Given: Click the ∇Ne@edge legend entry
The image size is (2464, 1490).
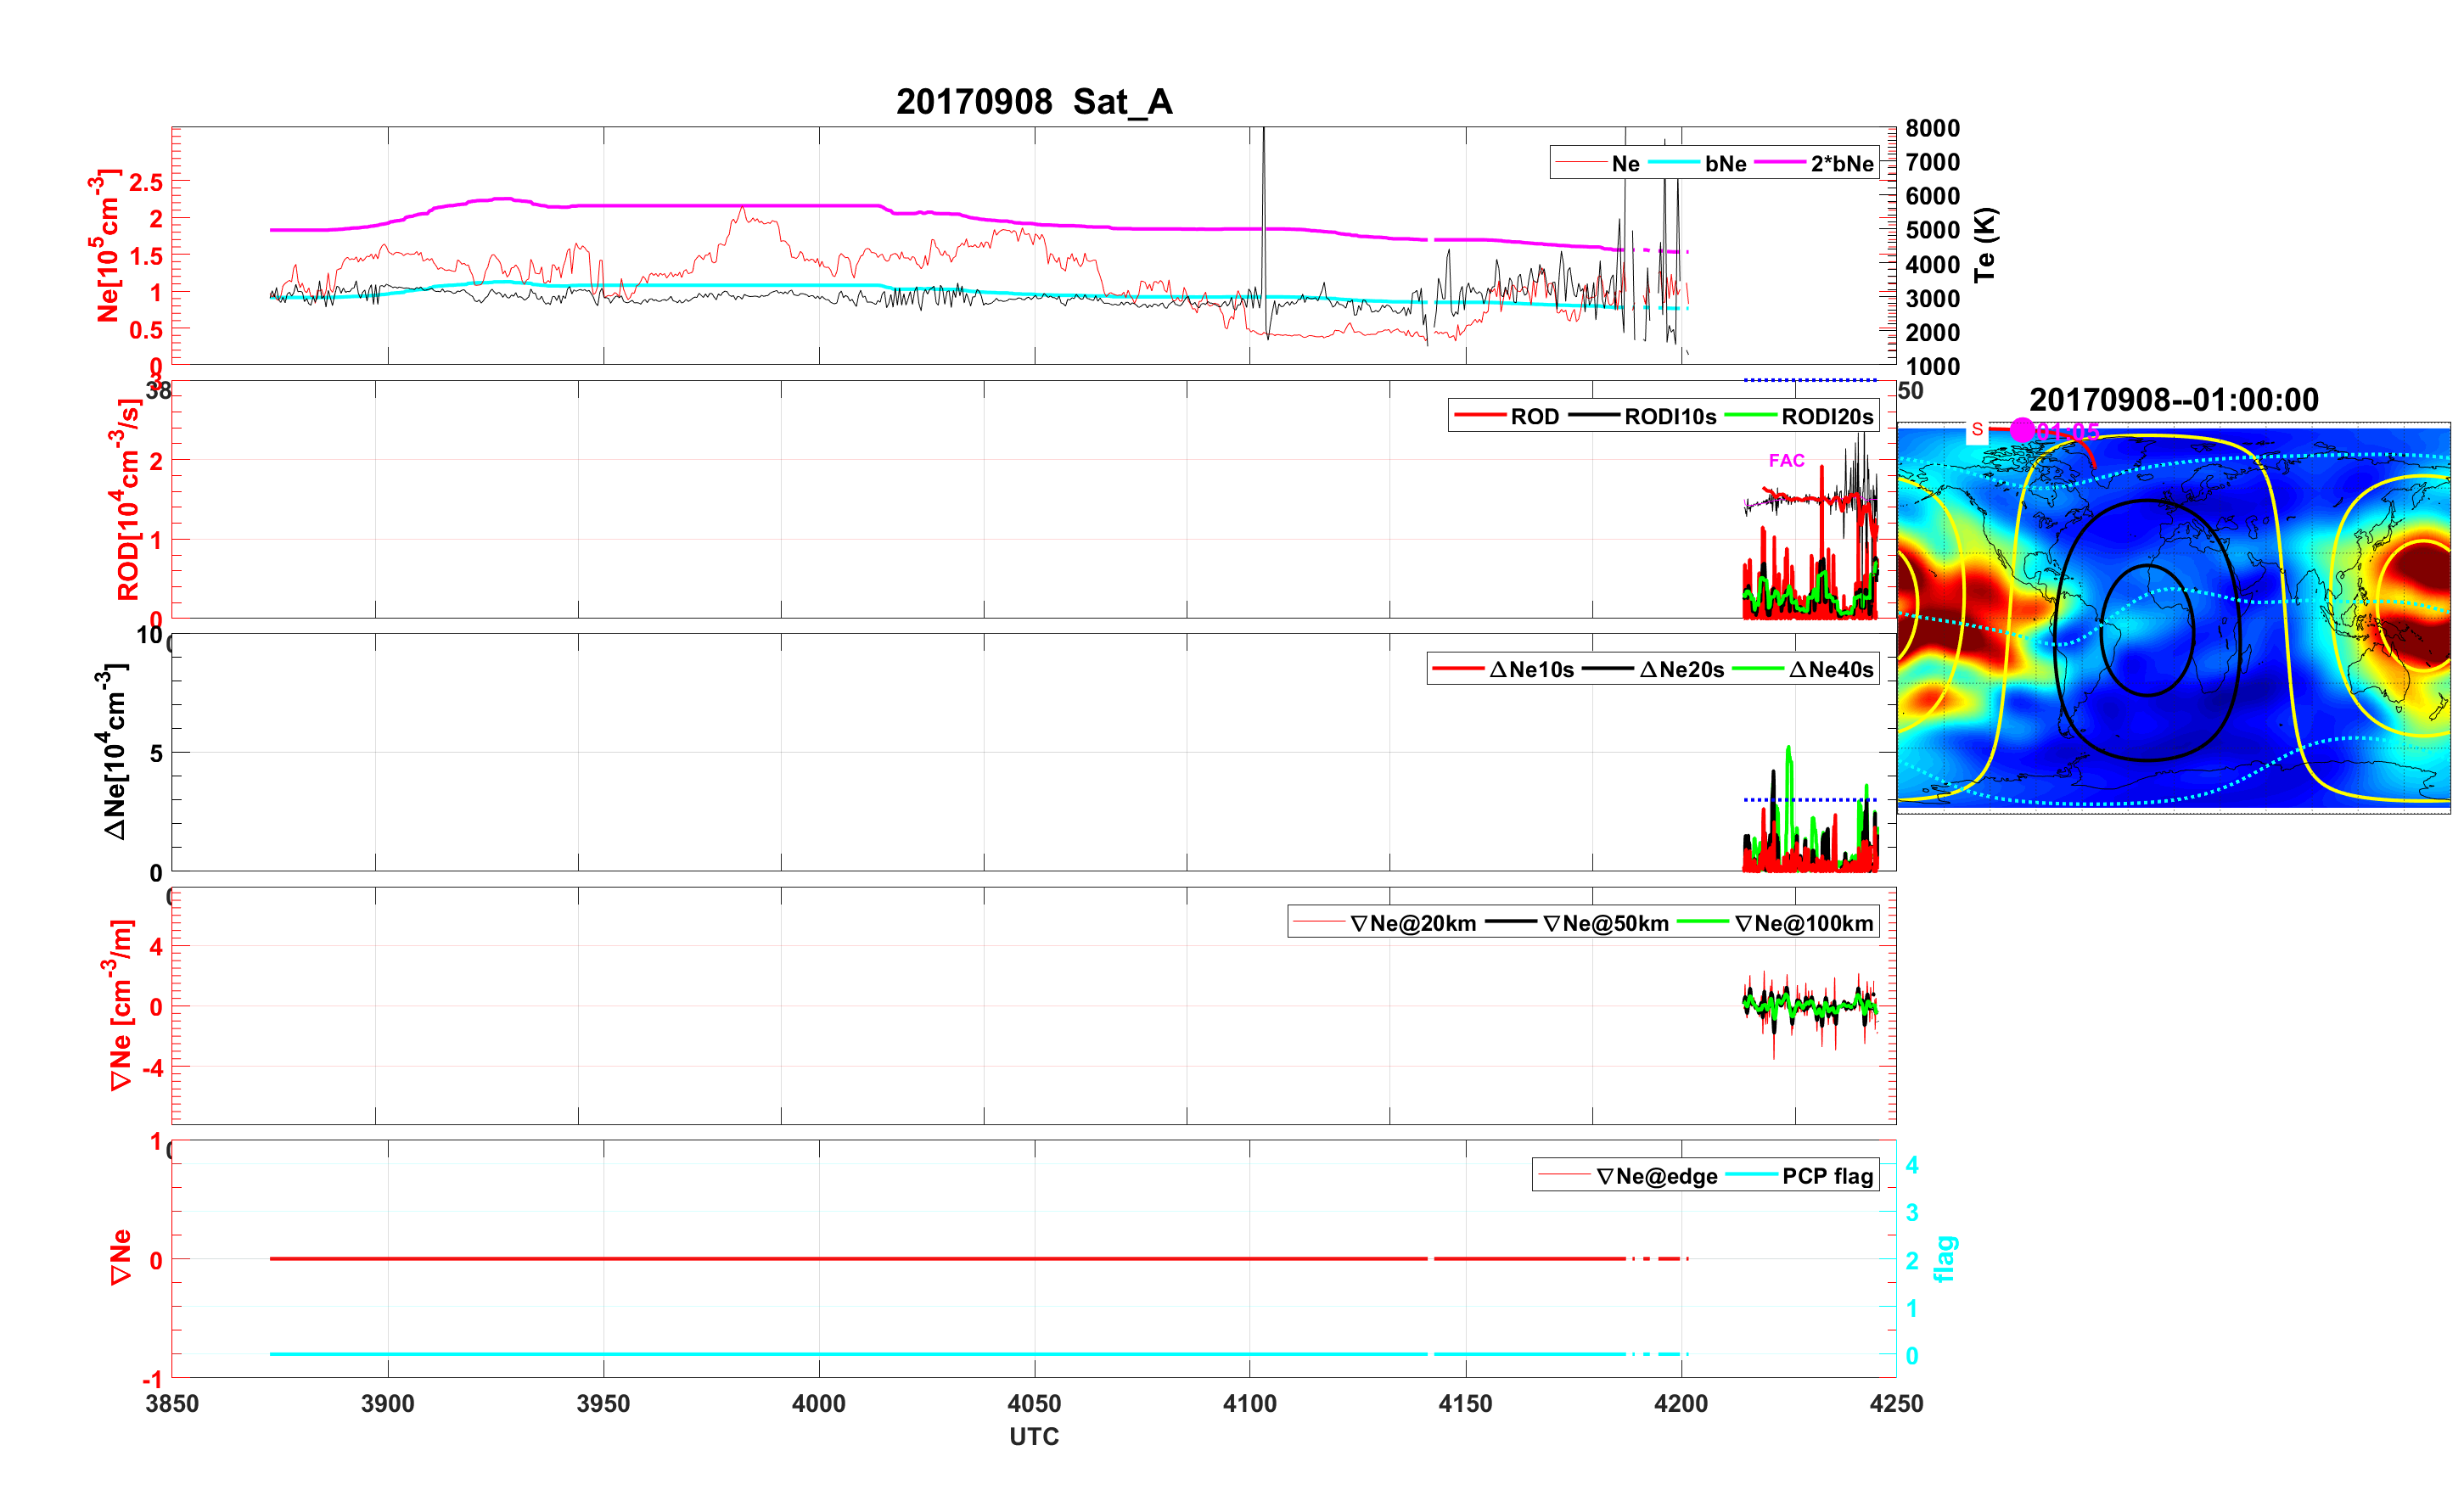Looking at the screenshot, I should [x=1656, y=1177].
